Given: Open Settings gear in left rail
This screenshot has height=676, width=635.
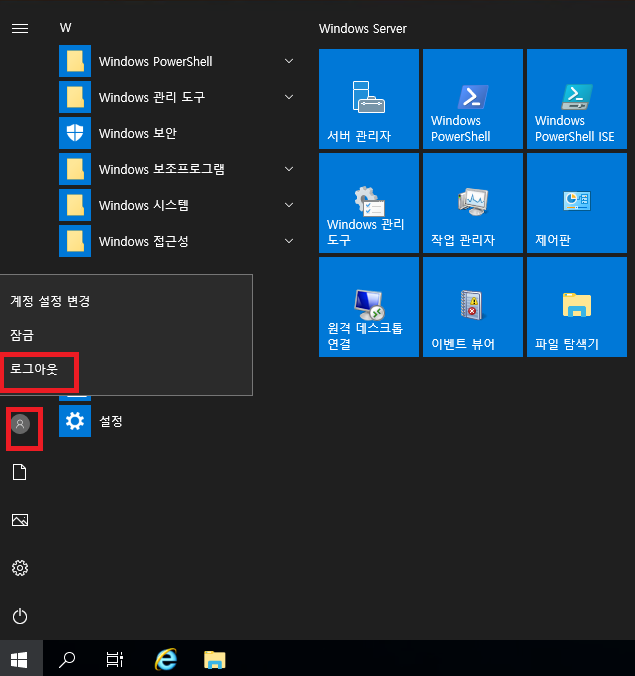Looking at the screenshot, I should tap(20, 568).
